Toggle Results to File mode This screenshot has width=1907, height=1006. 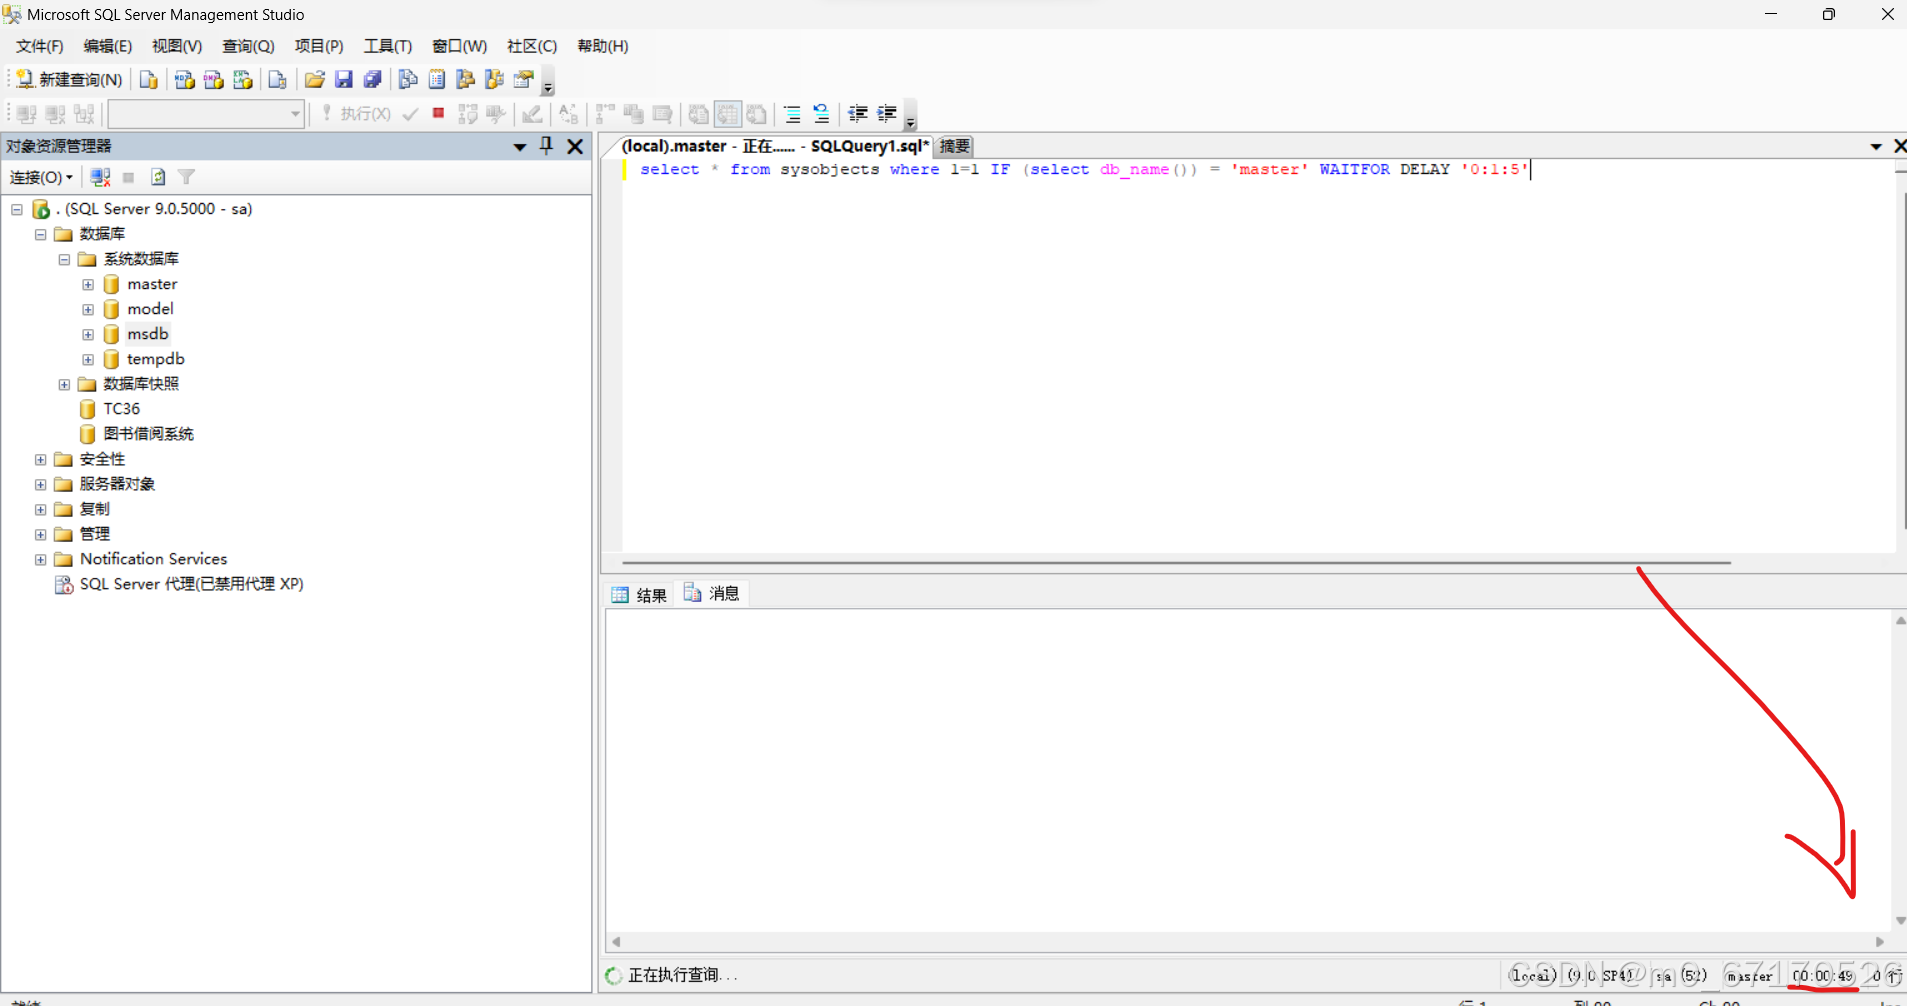pyautogui.click(x=757, y=114)
